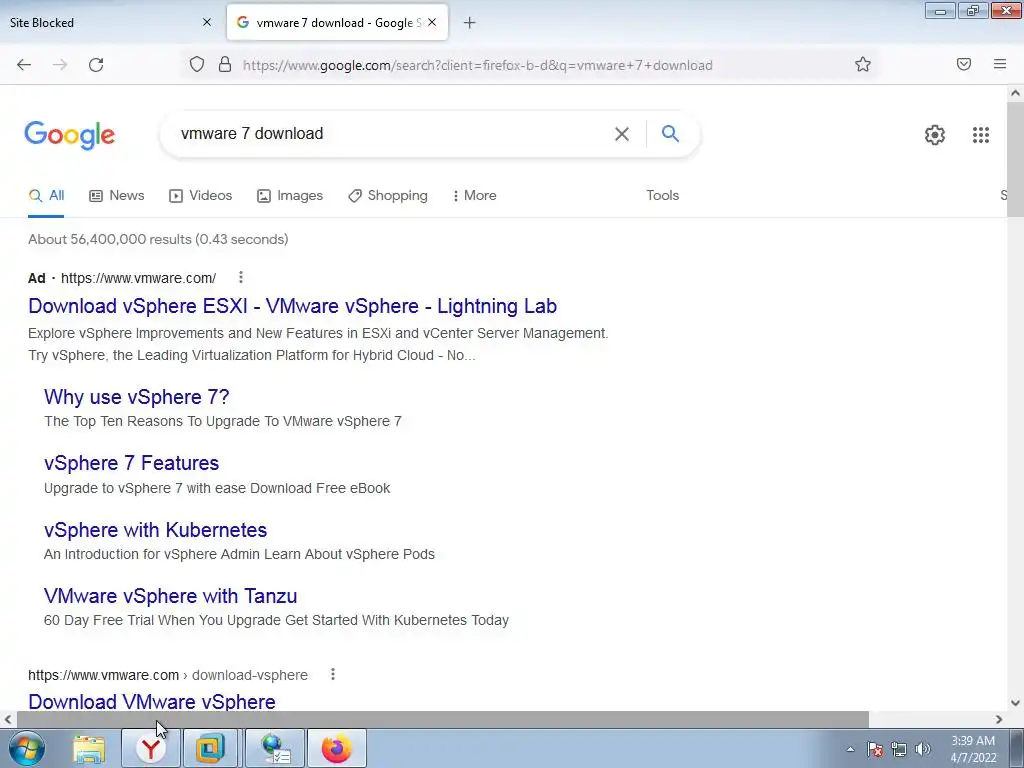The height and width of the screenshot is (768, 1024).
Task: Open the tracking protection shield
Action: coord(197,64)
